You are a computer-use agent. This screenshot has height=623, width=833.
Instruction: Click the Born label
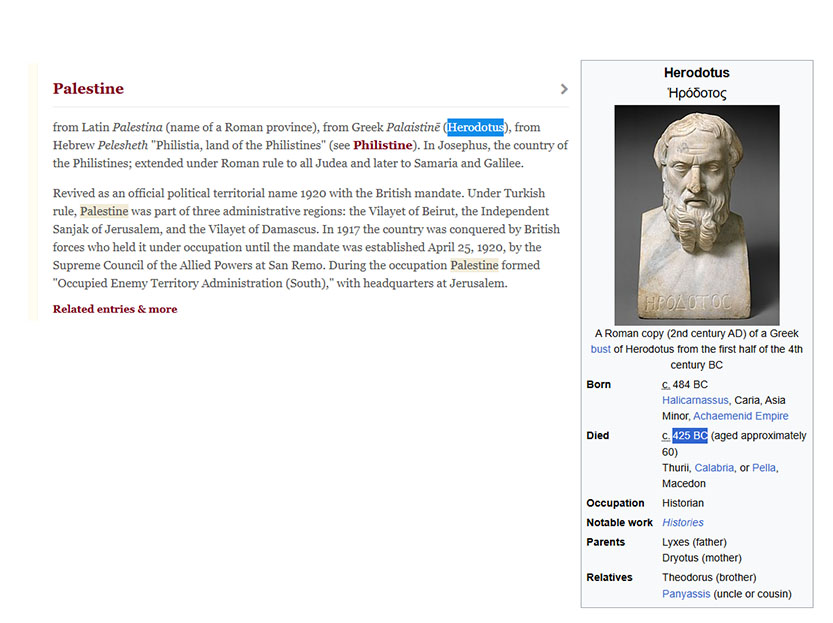599,385
